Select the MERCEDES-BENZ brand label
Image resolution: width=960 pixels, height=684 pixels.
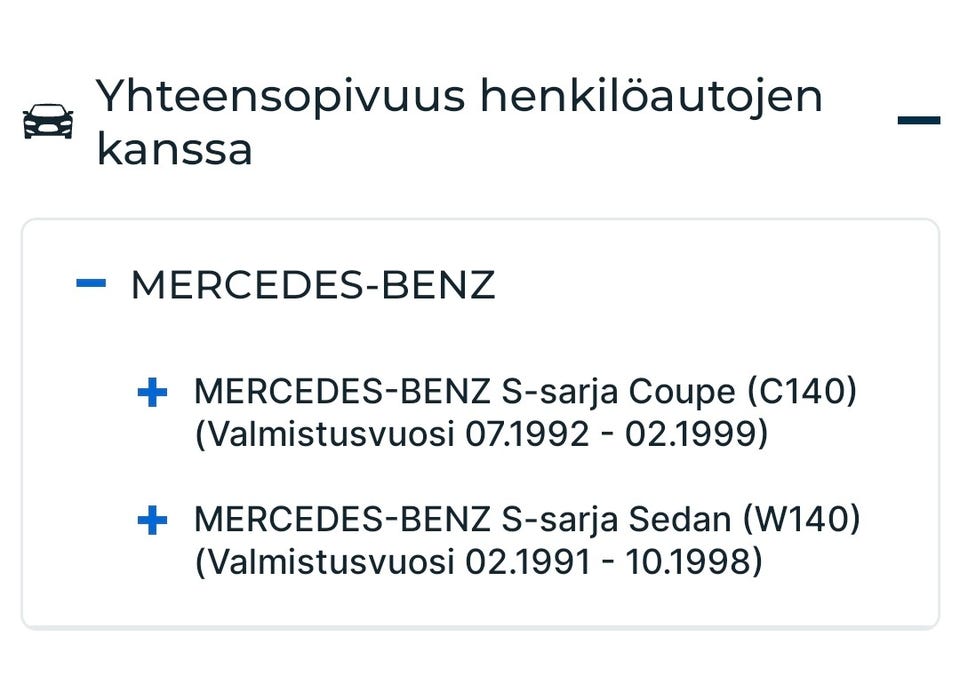click(313, 286)
